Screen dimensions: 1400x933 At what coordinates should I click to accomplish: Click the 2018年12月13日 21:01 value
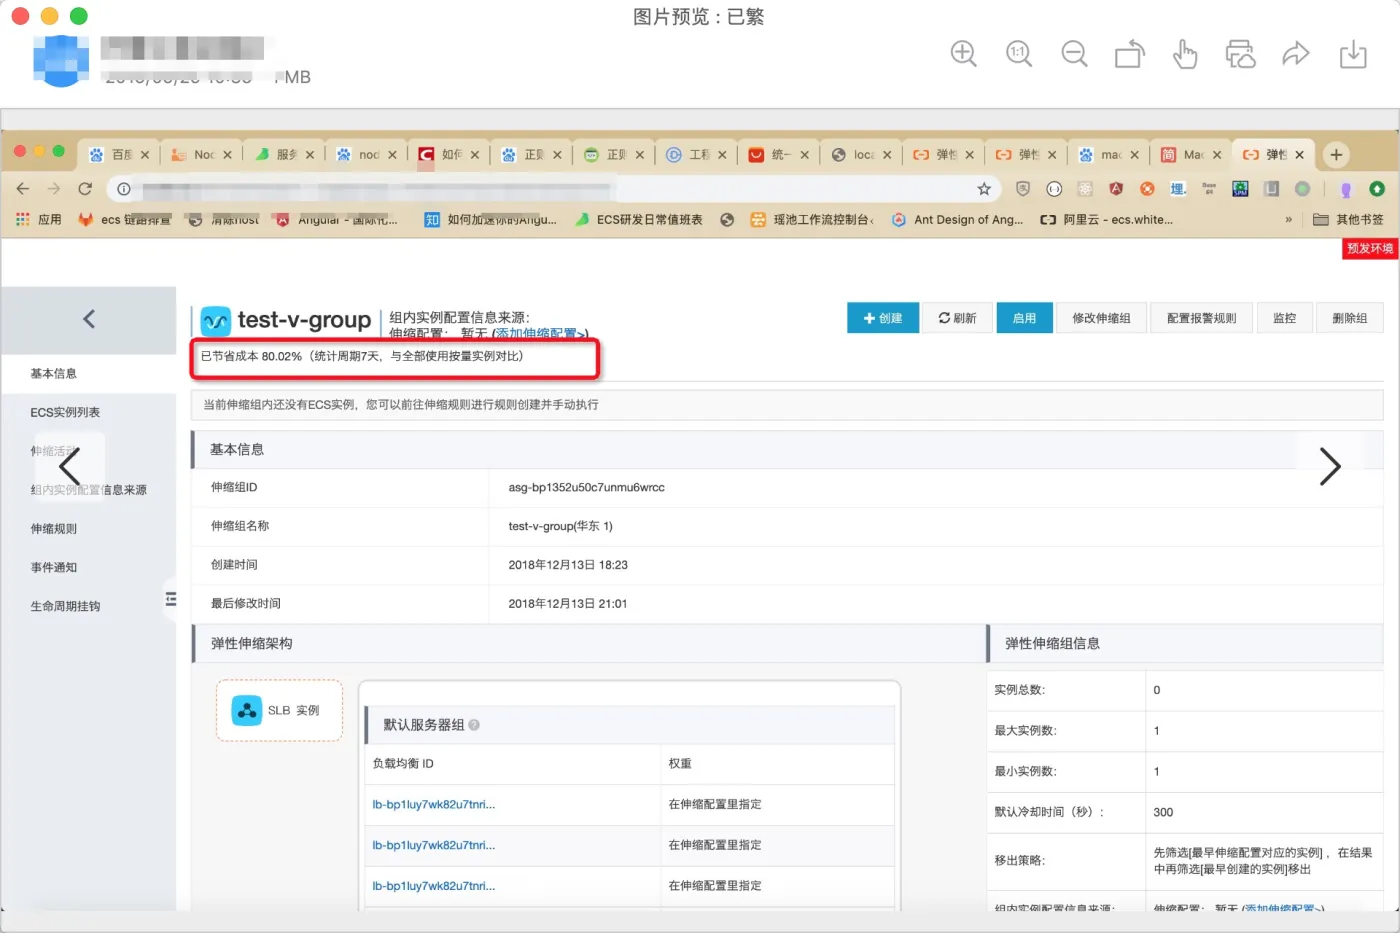(x=568, y=604)
